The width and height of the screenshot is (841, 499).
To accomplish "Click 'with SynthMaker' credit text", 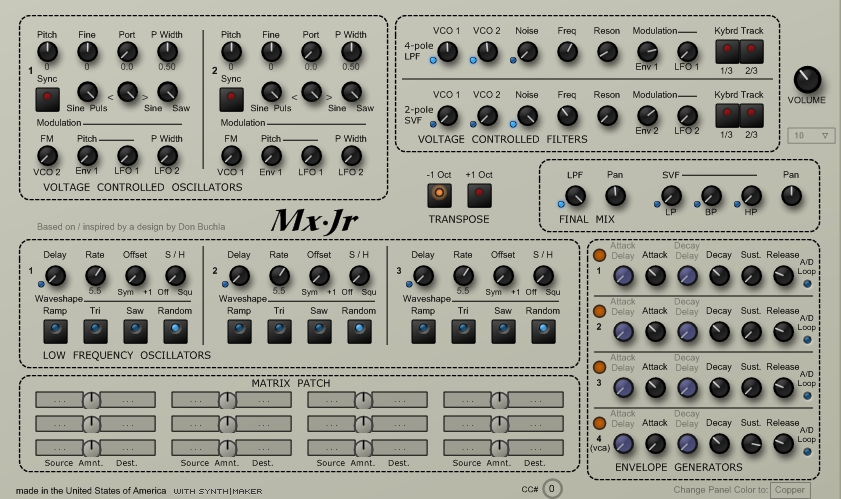I will [x=218, y=491].
